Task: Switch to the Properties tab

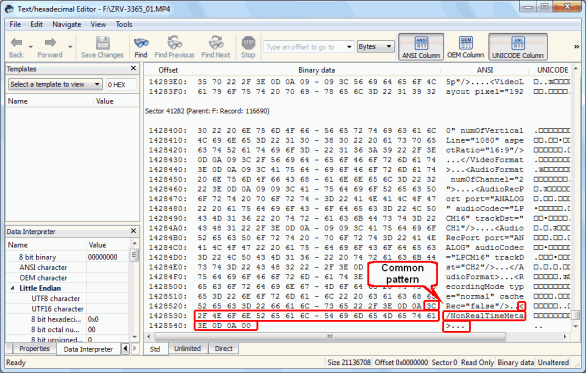Action: click(34, 348)
